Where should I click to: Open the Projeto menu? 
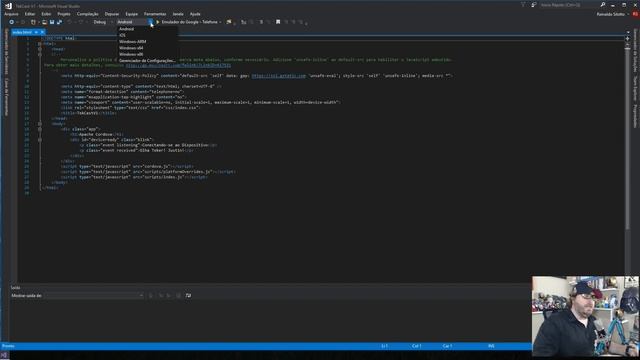coord(64,14)
